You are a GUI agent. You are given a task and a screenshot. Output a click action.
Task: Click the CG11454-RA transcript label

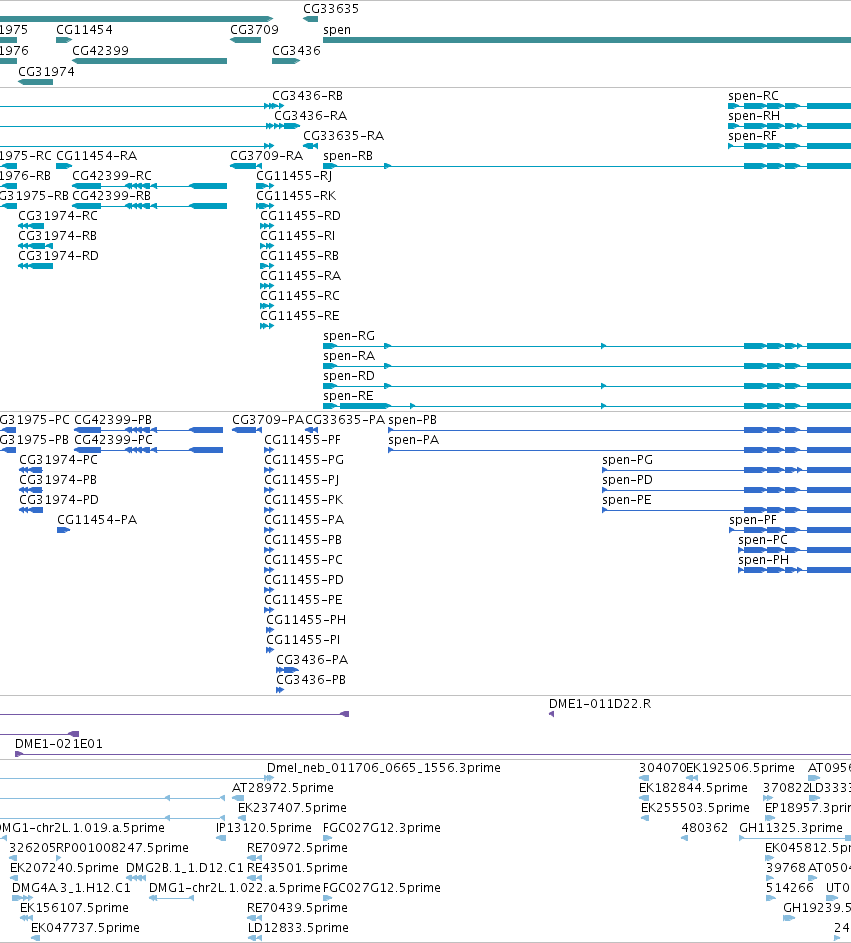click(x=97, y=156)
